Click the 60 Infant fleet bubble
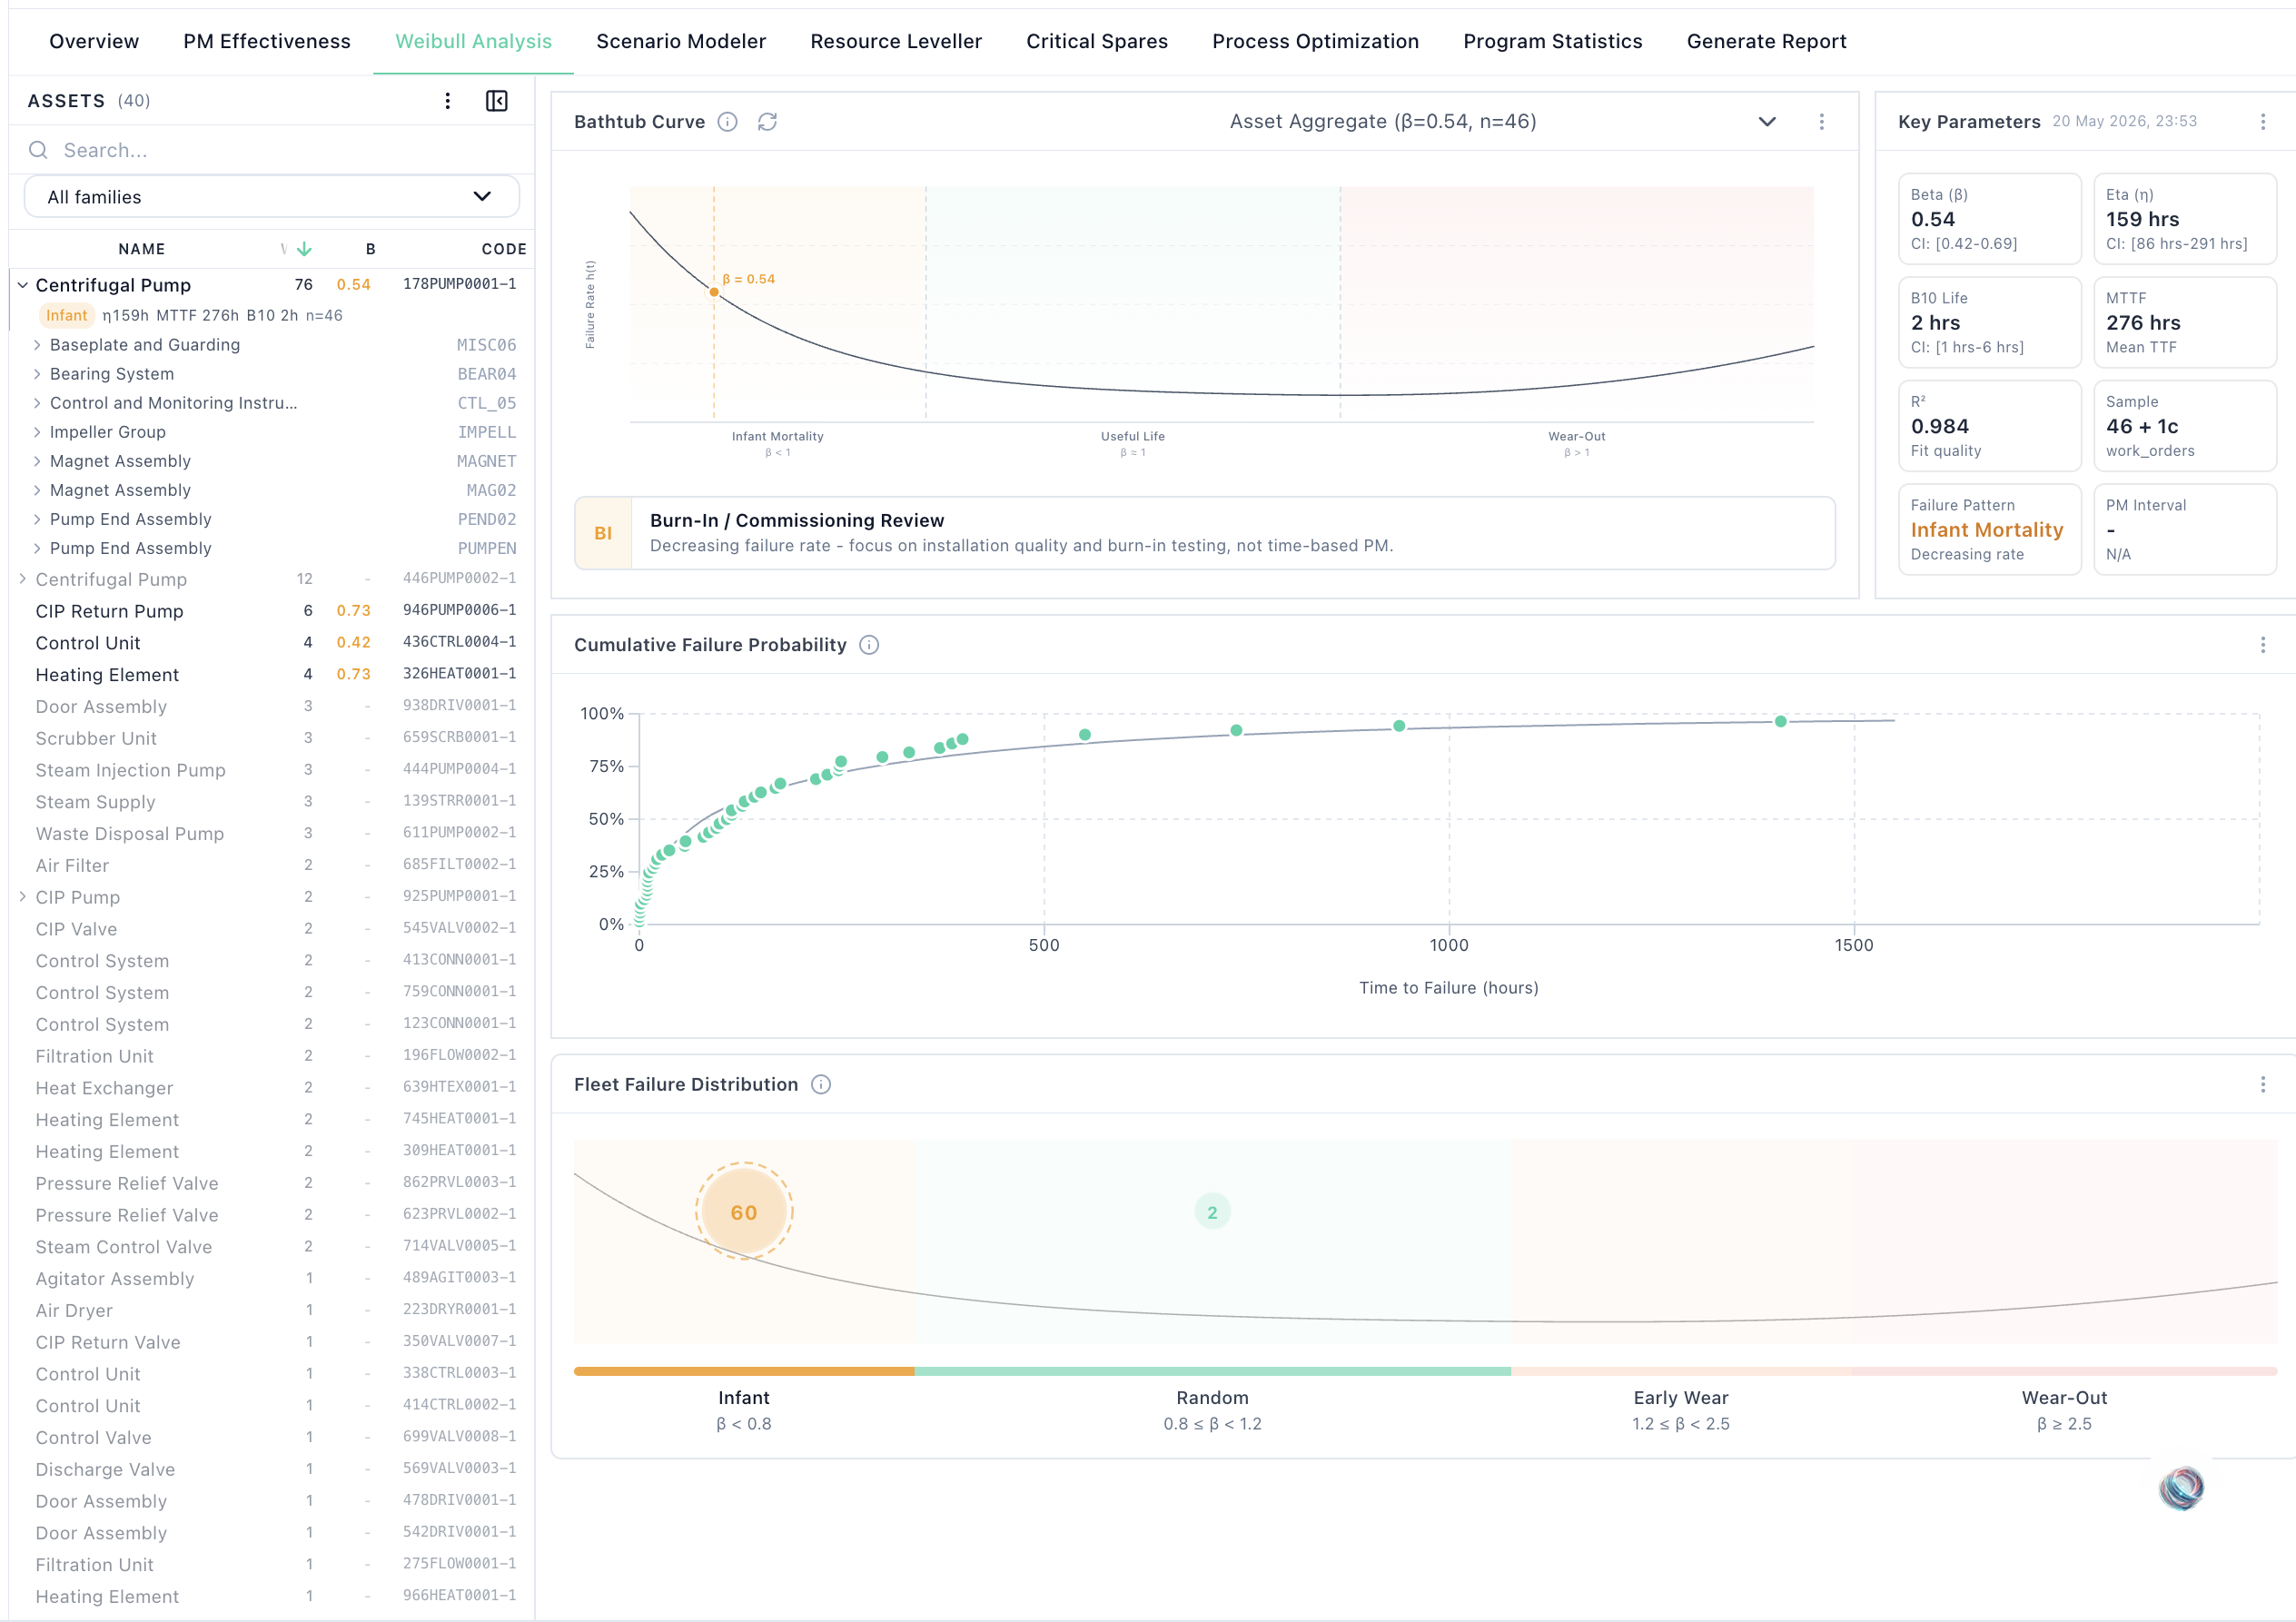This screenshot has height=1622, width=2296. 744,1212
